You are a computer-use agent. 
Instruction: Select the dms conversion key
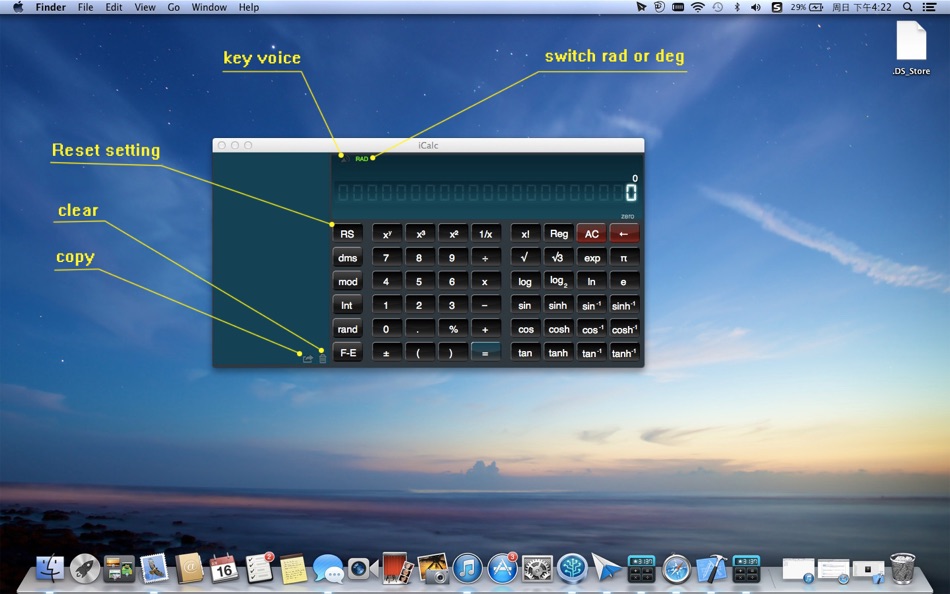pos(347,257)
